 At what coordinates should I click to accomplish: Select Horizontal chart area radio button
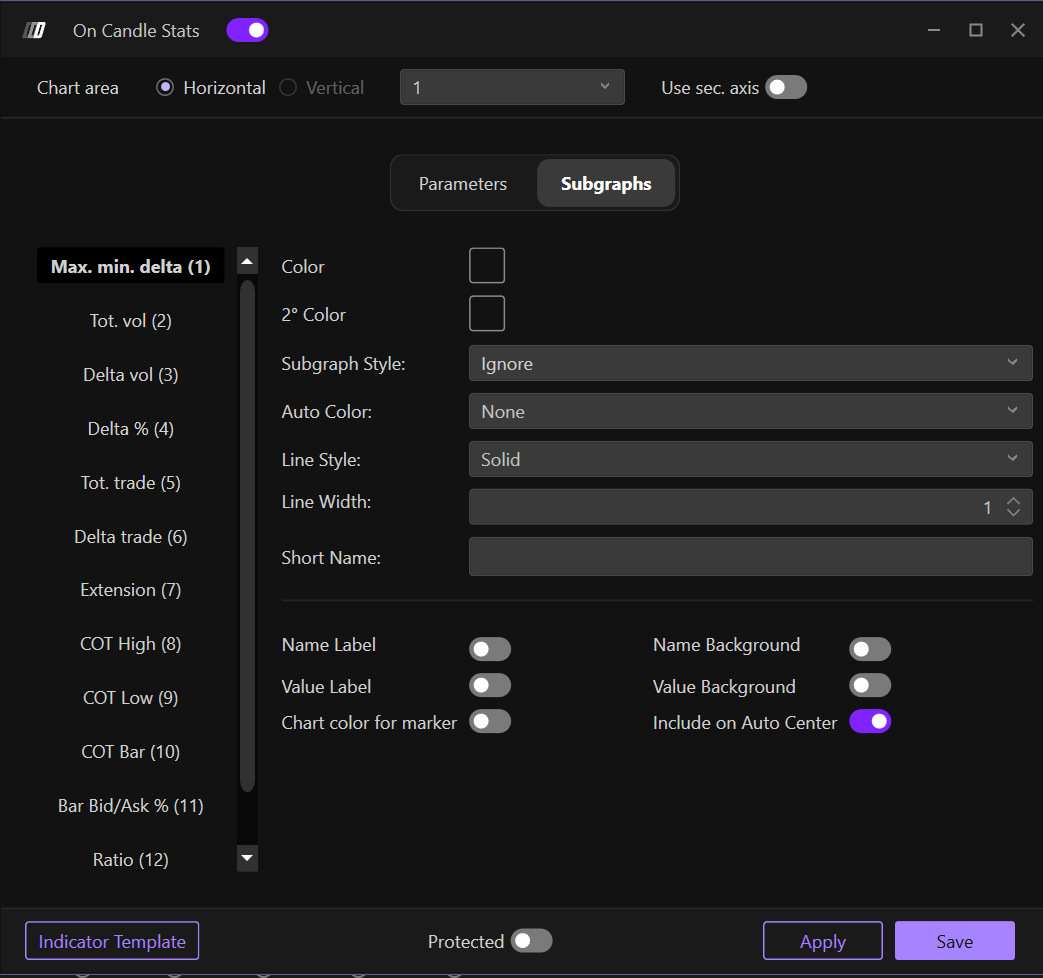tap(166, 88)
